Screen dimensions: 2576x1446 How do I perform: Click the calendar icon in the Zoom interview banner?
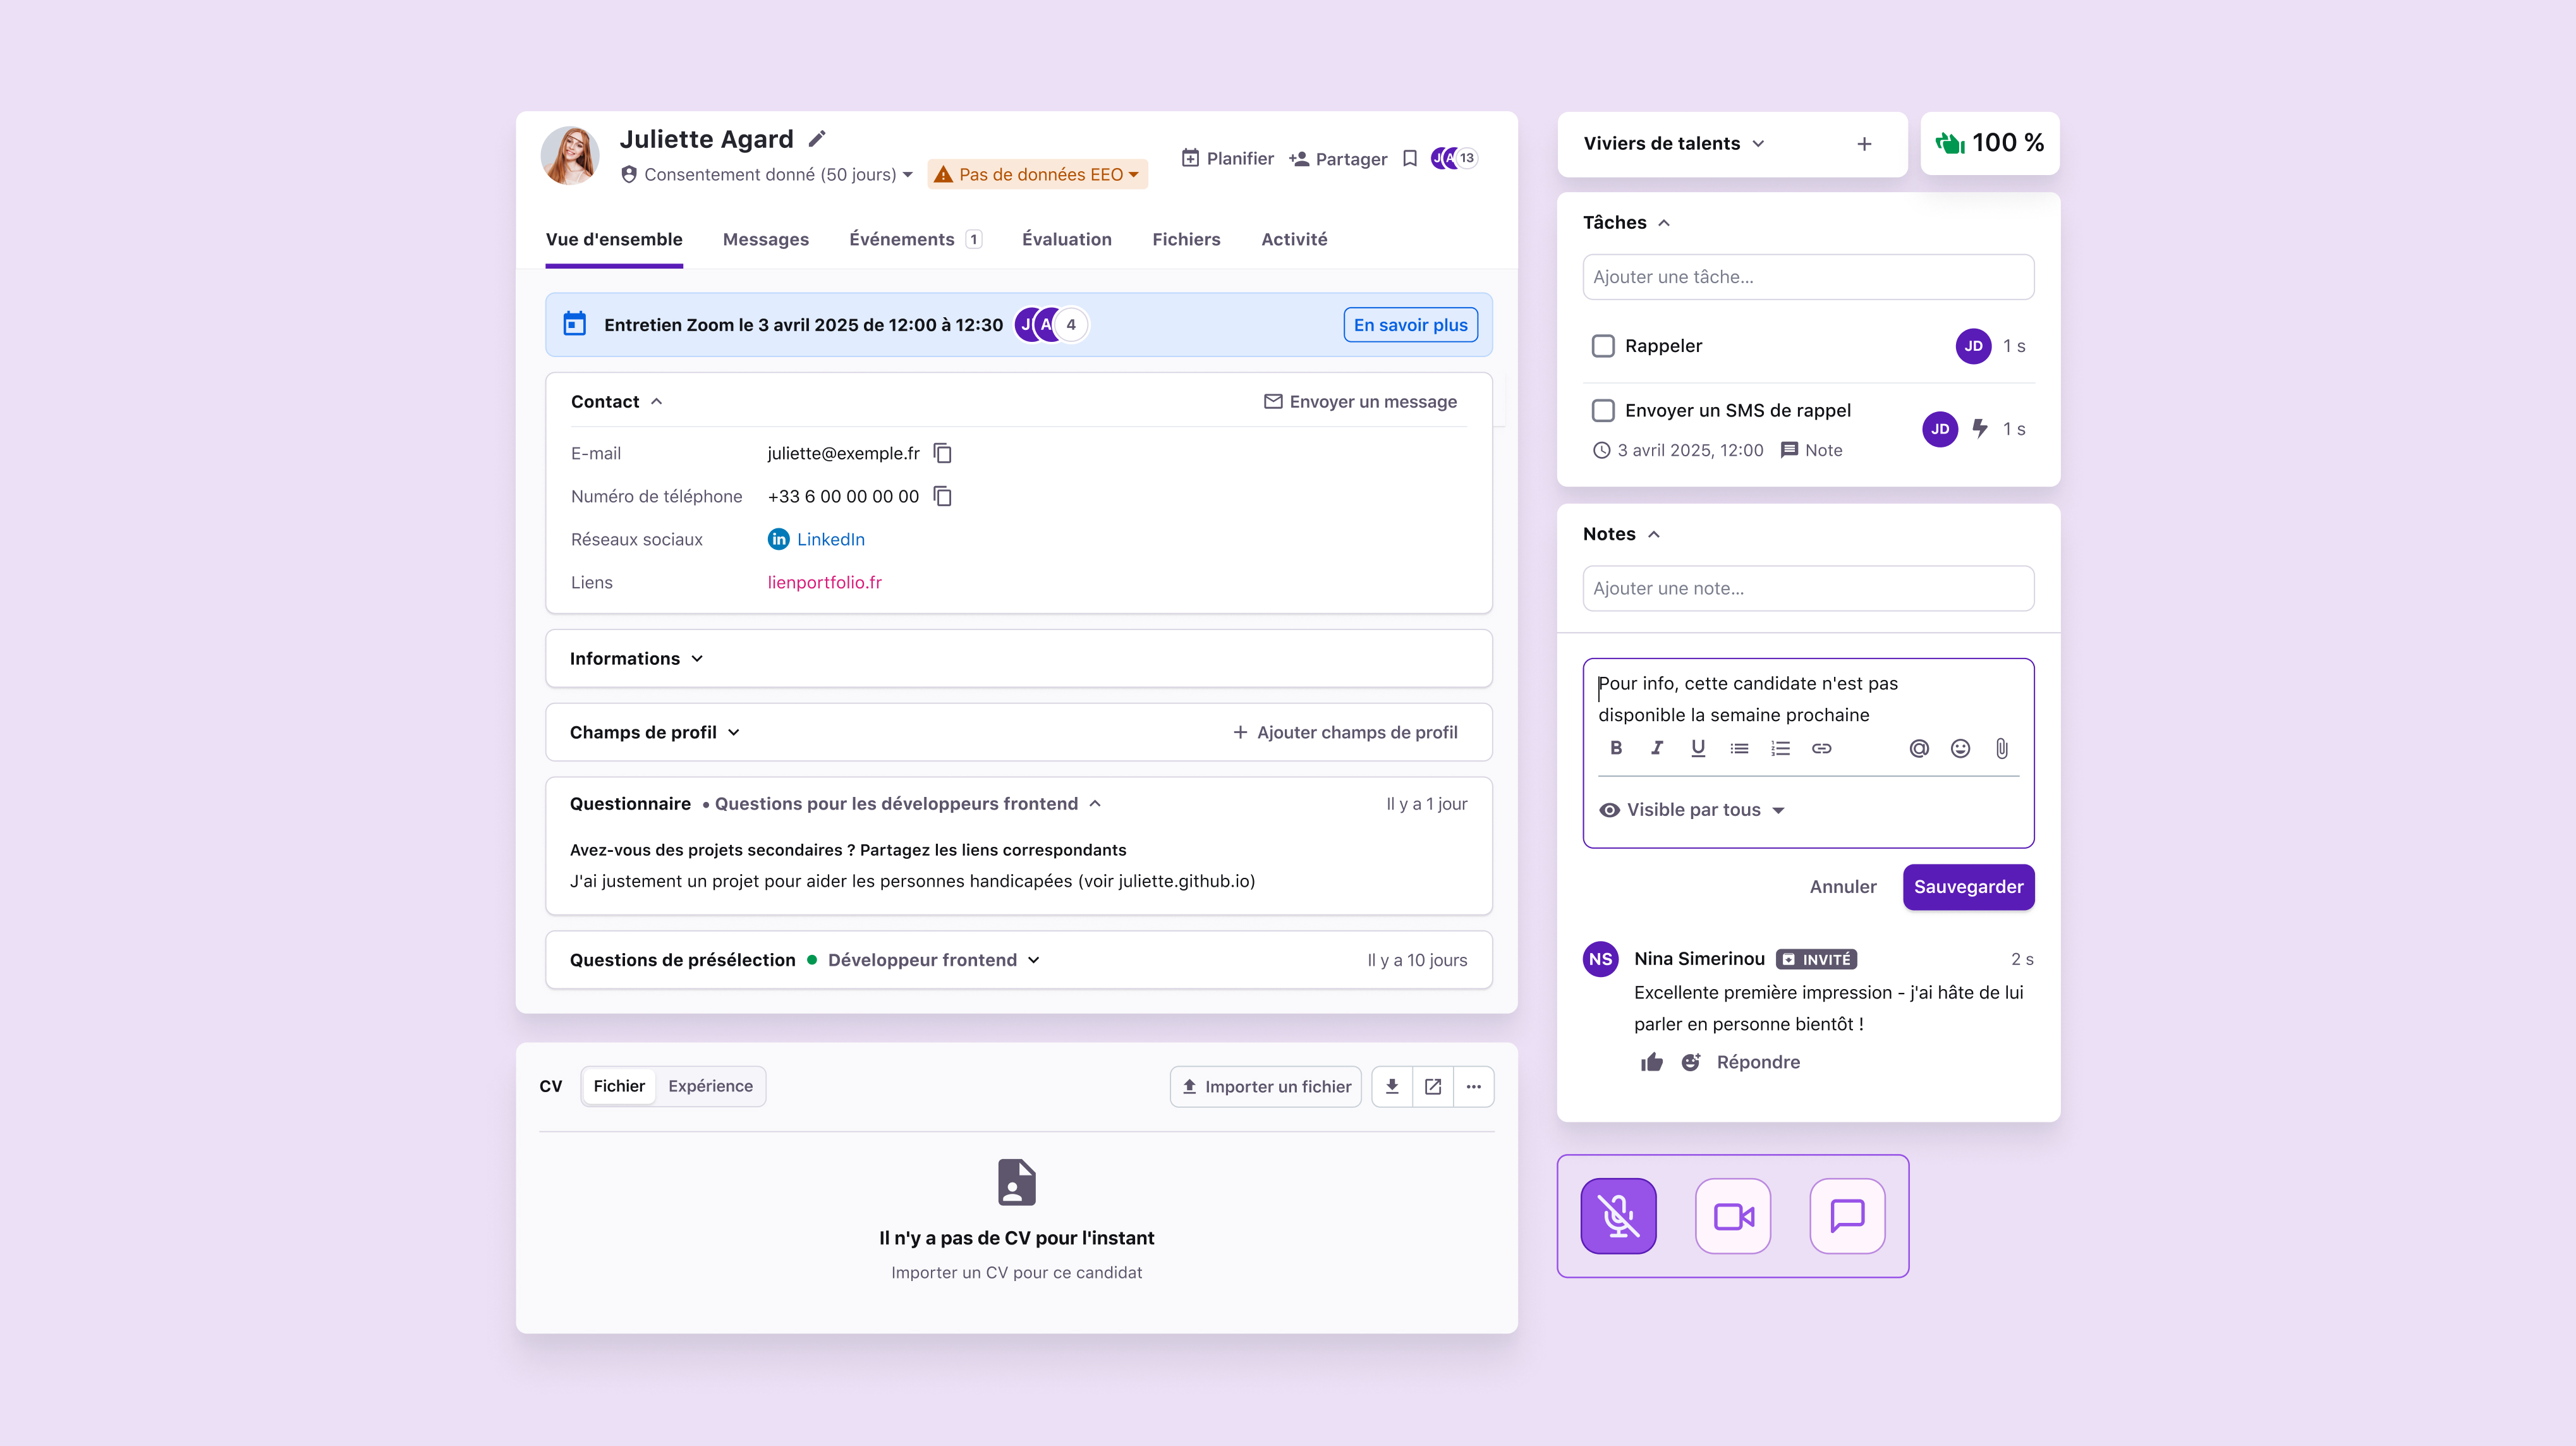click(574, 324)
